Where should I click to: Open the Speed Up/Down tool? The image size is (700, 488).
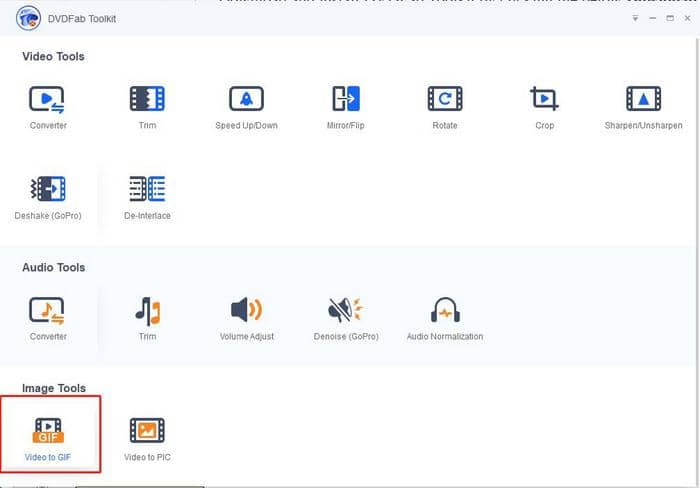click(x=246, y=100)
